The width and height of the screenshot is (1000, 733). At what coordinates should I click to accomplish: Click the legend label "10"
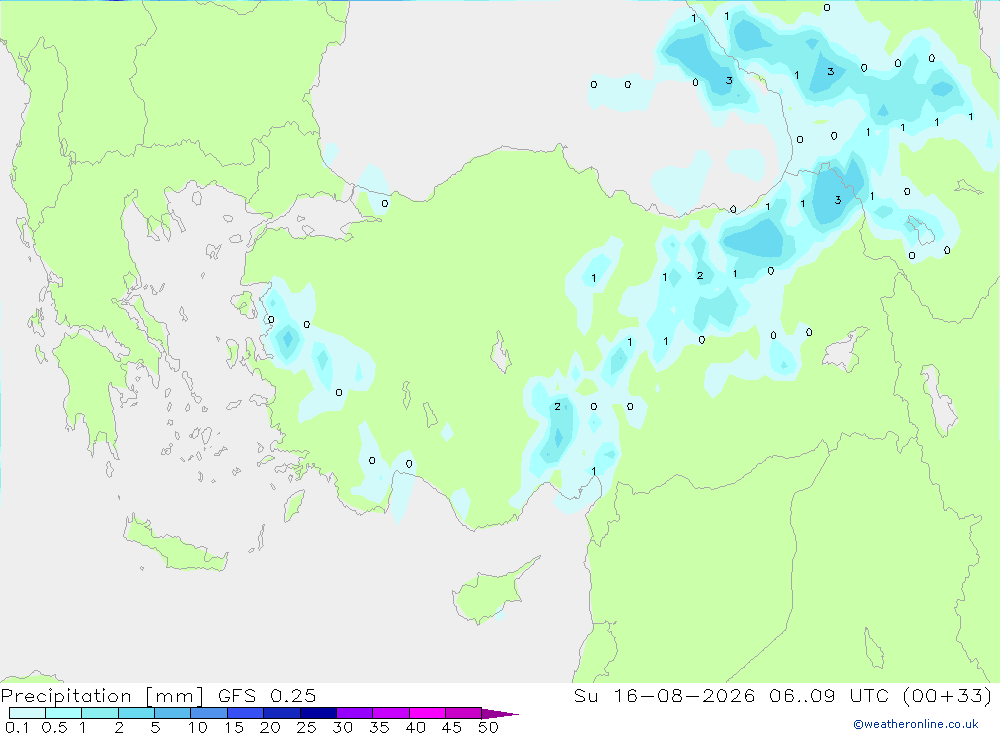[198, 727]
